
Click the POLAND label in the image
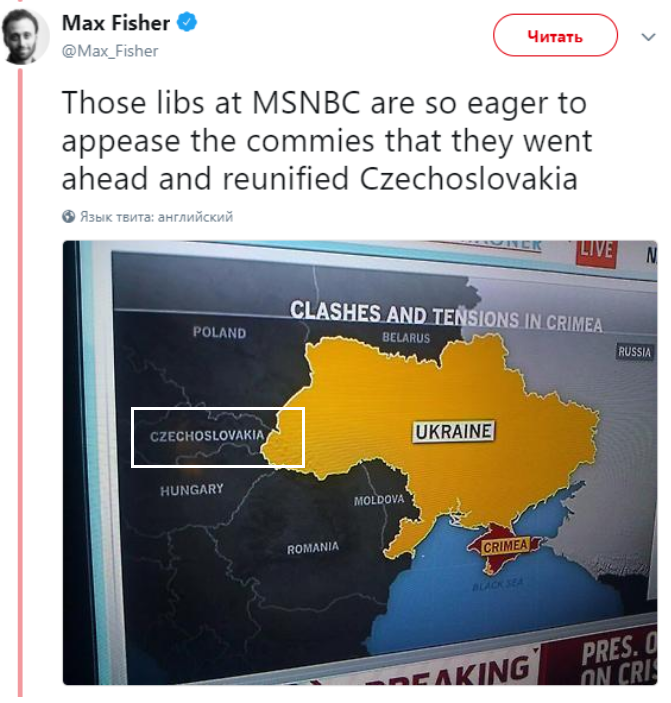(x=219, y=333)
